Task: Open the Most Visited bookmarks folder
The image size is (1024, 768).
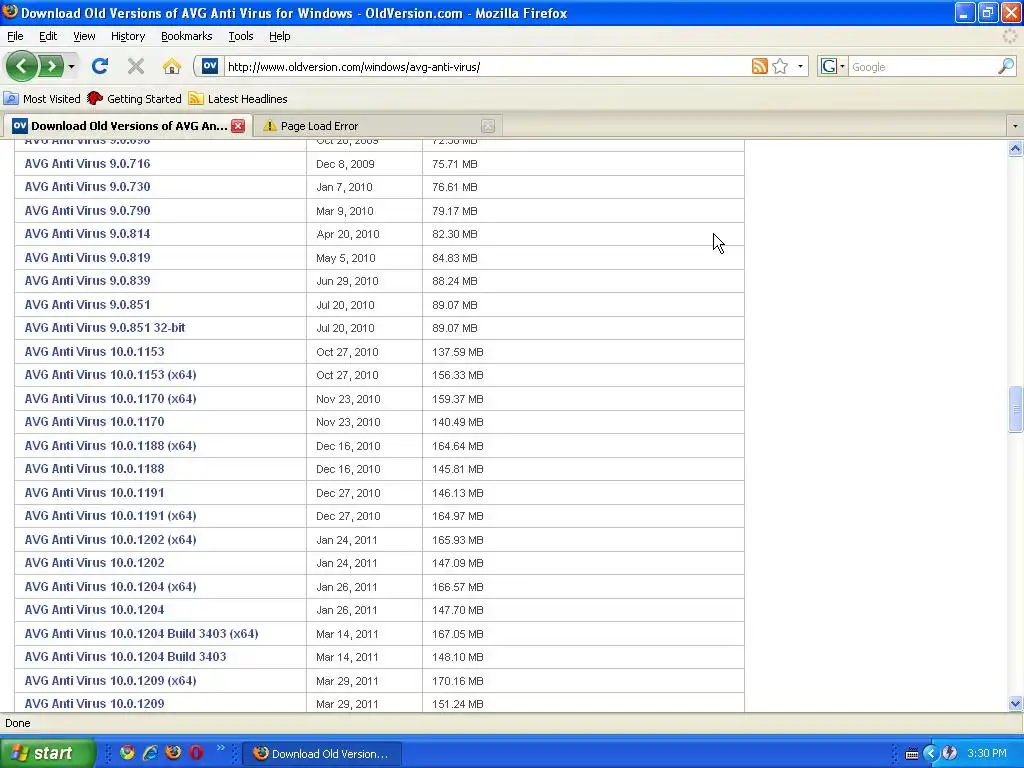Action: pyautogui.click(x=42, y=99)
